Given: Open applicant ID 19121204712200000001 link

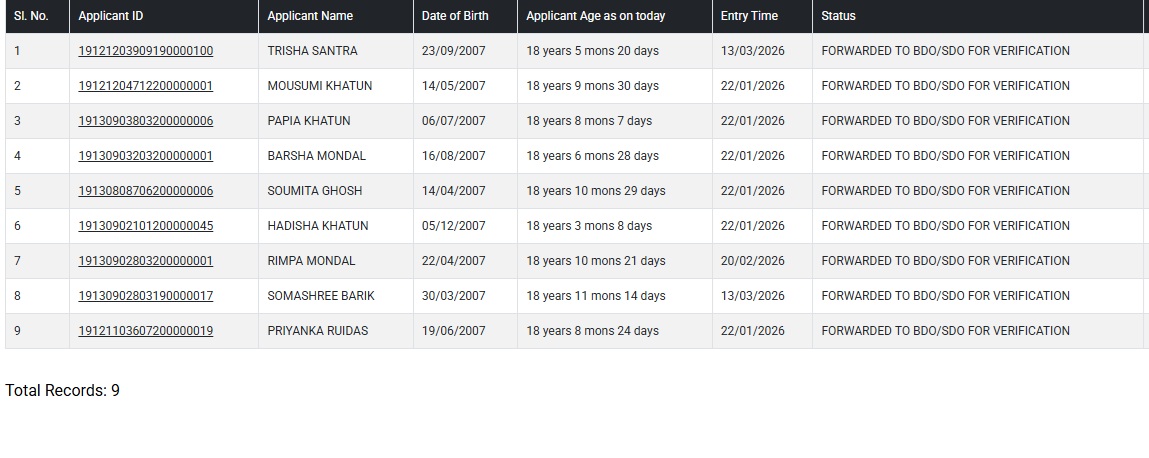Looking at the screenshot, I should click(145, 86).
